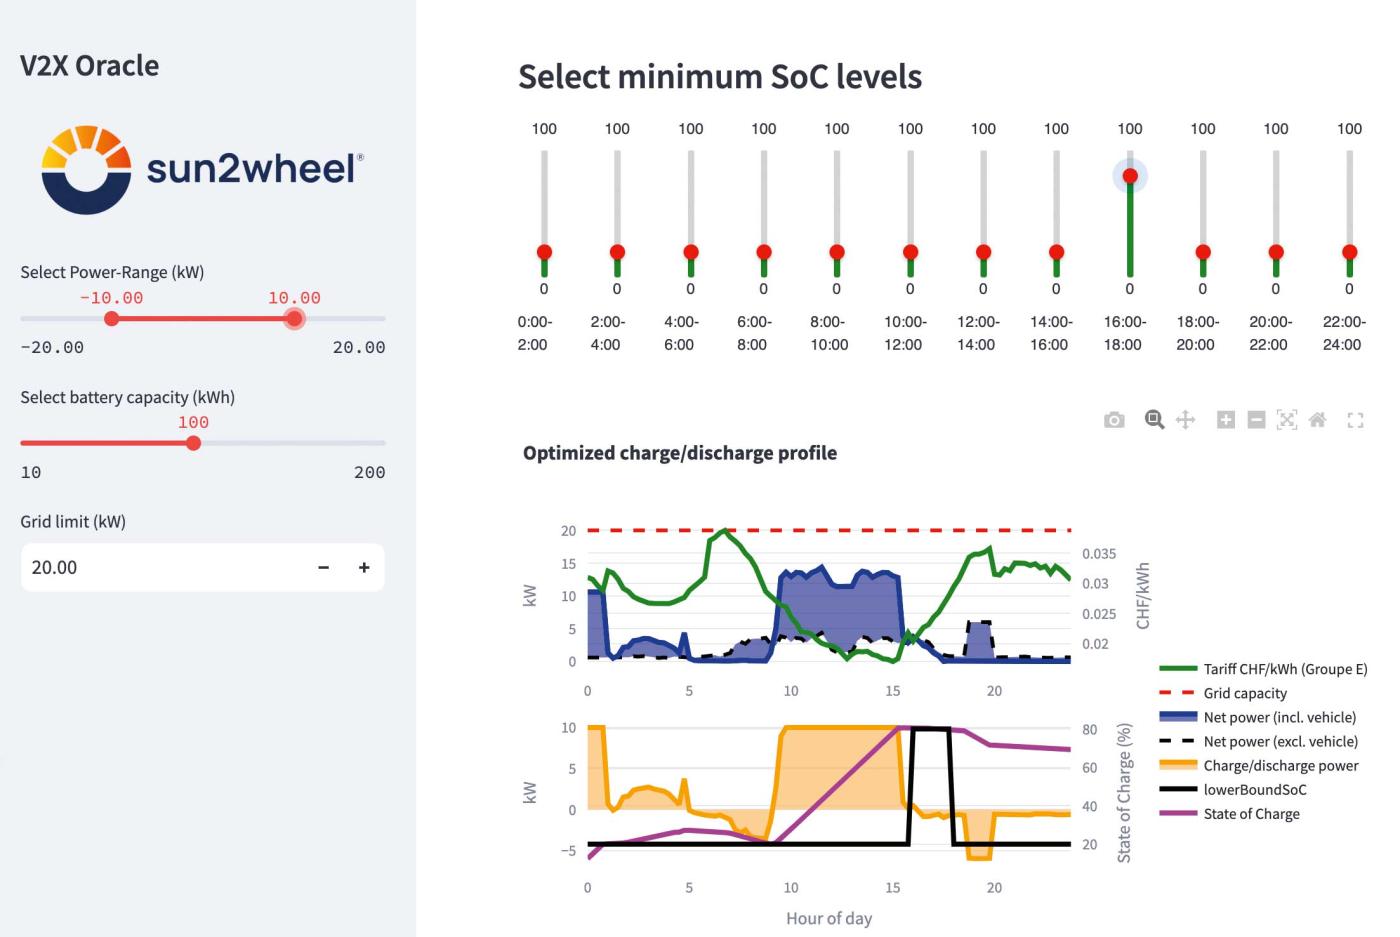Reset axes with the home icon

(x=1318, y=420)
